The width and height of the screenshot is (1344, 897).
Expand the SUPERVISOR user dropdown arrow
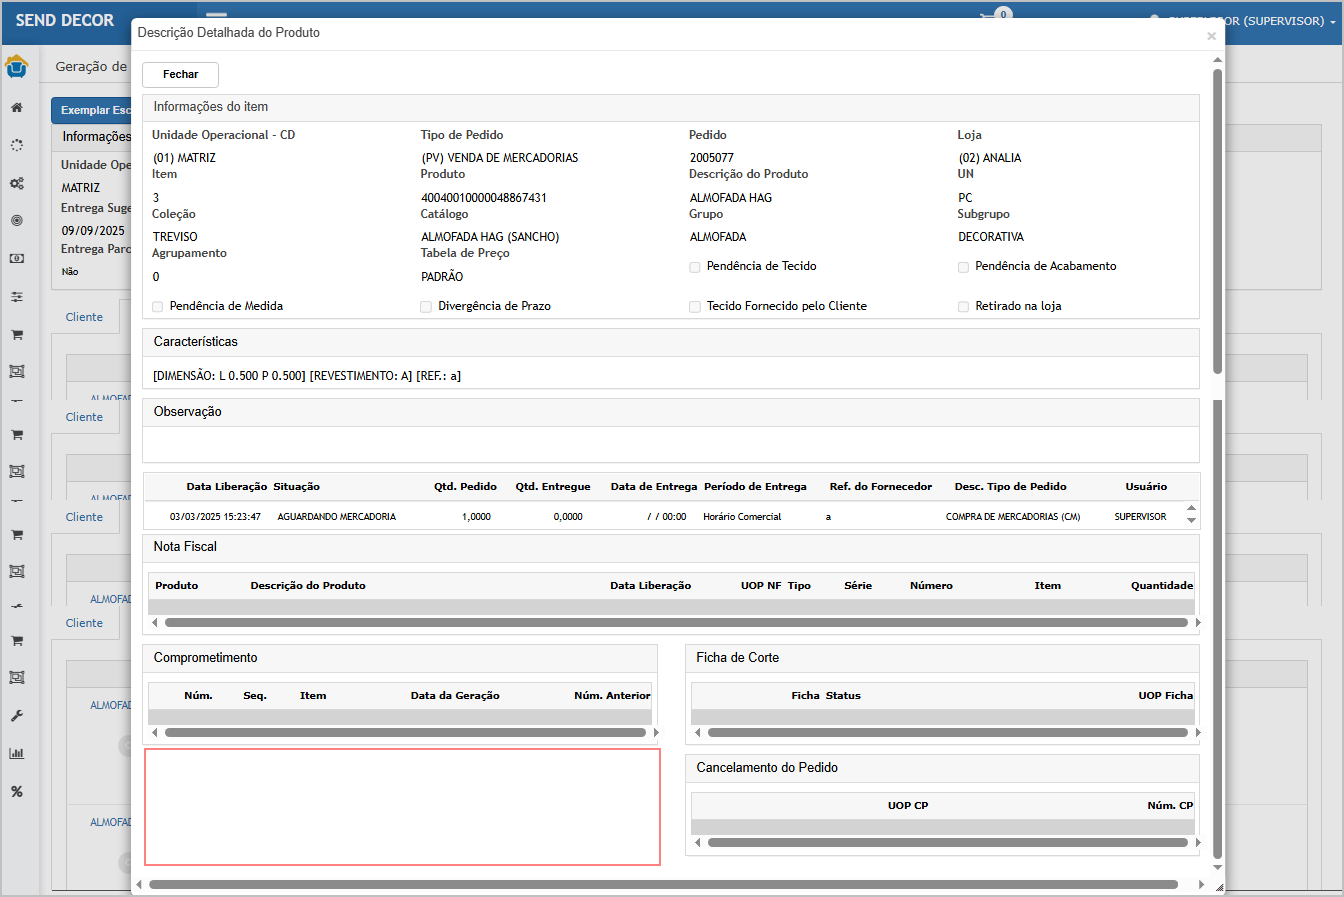tap(1332, 21)
